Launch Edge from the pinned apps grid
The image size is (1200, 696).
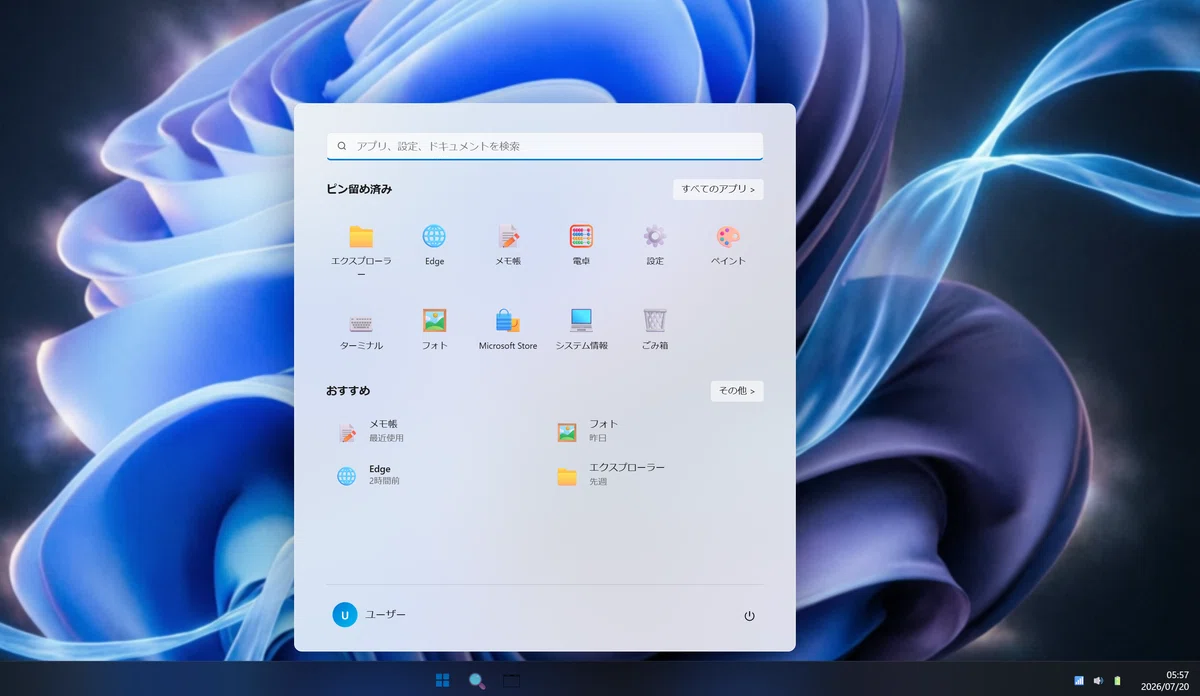tap(434, 246)
